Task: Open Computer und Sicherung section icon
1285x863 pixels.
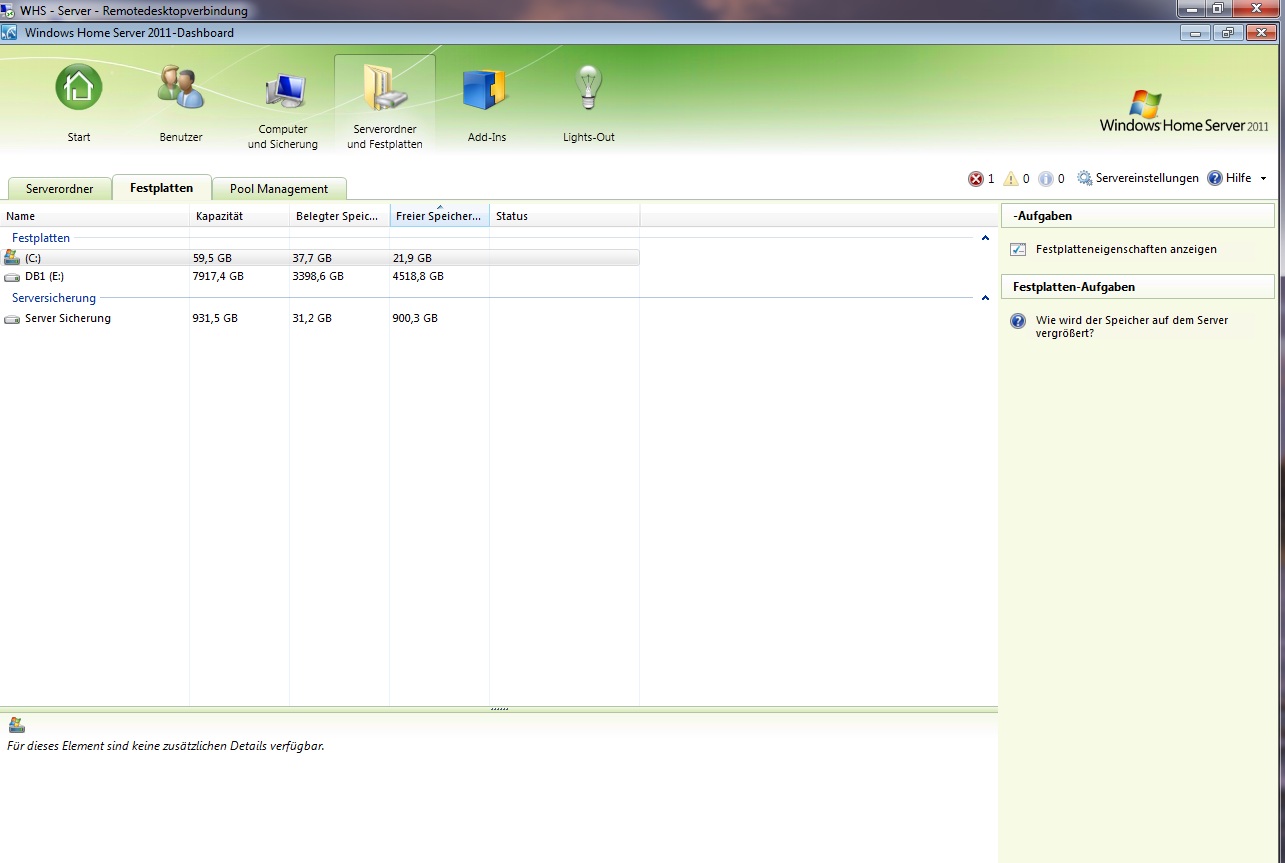Action: 284,92
